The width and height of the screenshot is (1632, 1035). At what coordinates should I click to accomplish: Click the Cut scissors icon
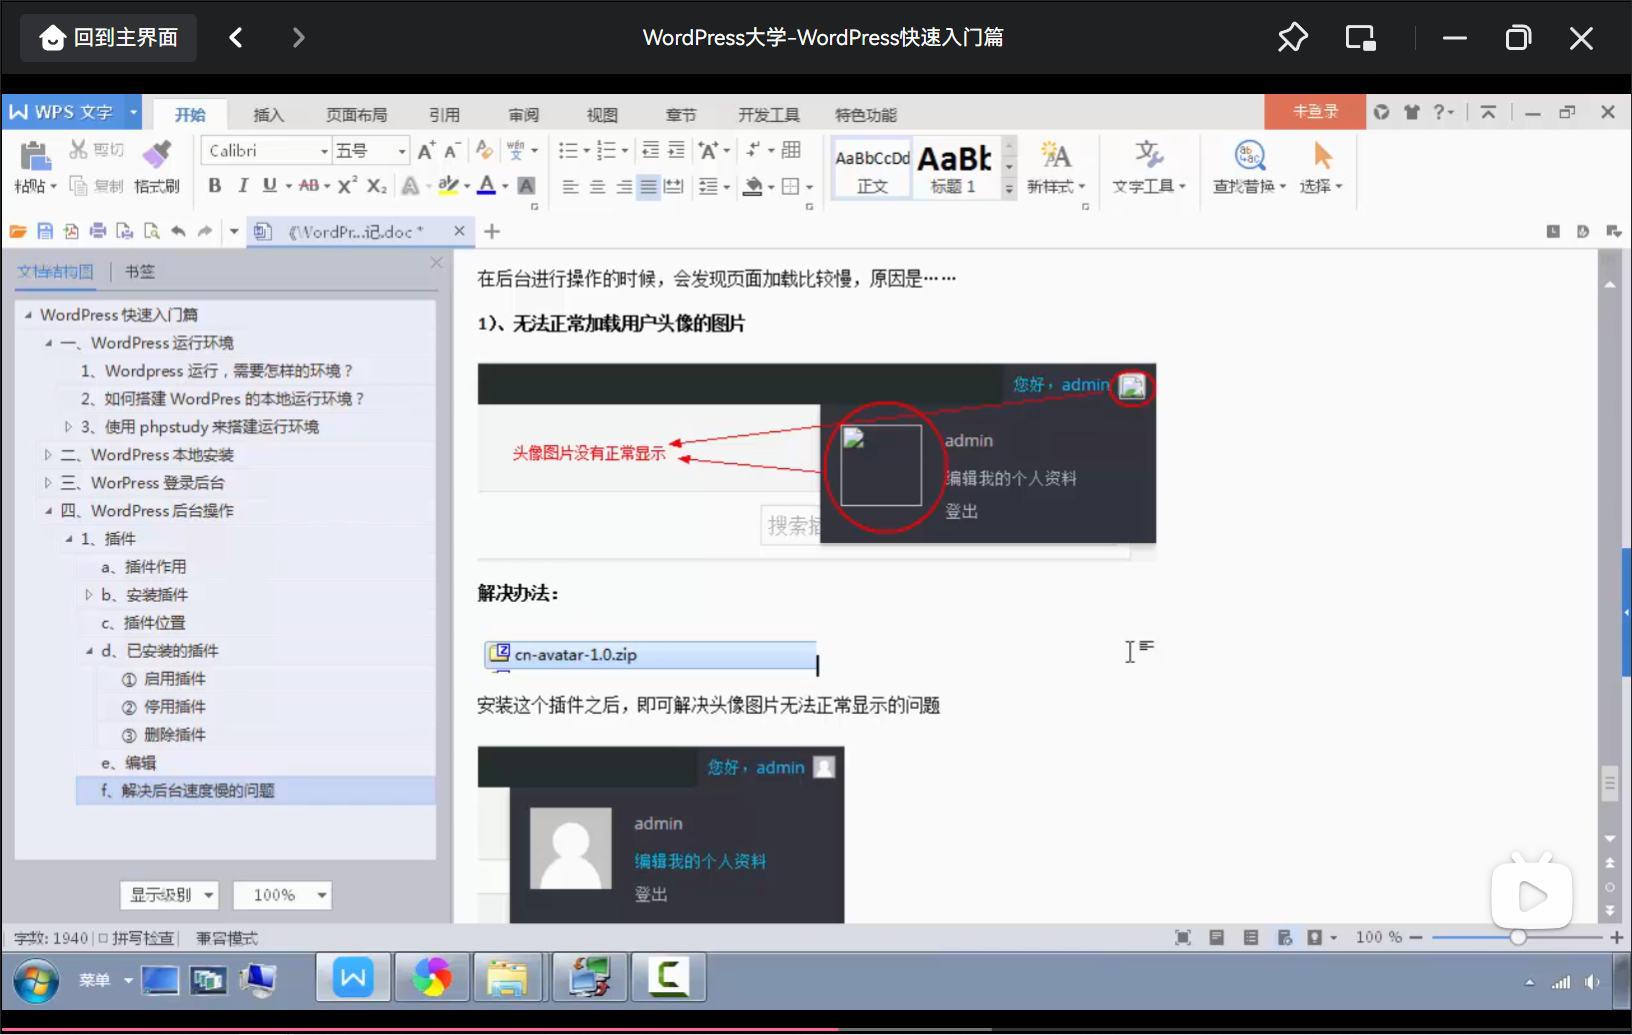[x=78, y=150]
